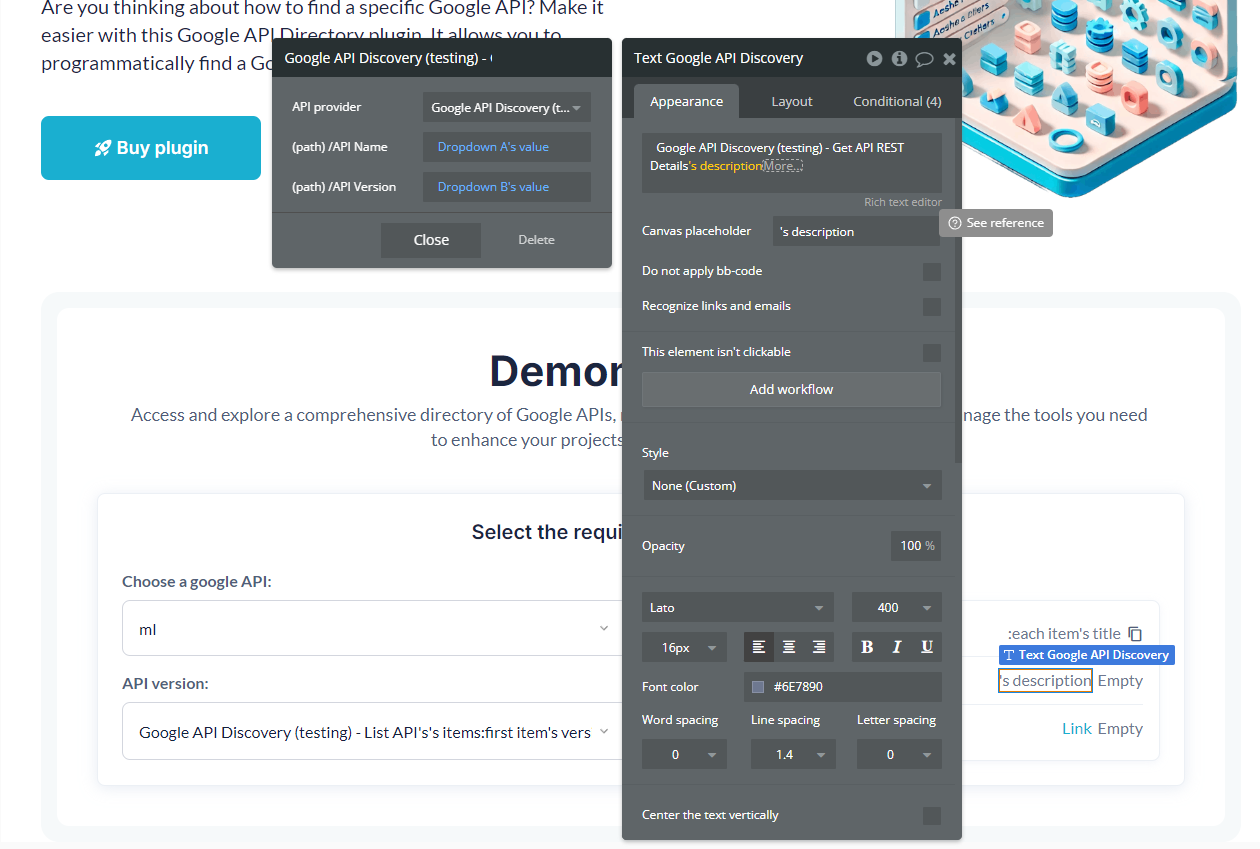This screenshot has width=1260, height=849.
Task: Open the Style dropdown showing None (Custom)
Action: click(792, 485)
